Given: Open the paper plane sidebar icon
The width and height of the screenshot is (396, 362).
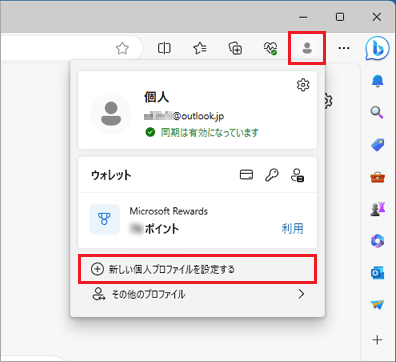Looking at the screenshot, I should pos(377,304).
